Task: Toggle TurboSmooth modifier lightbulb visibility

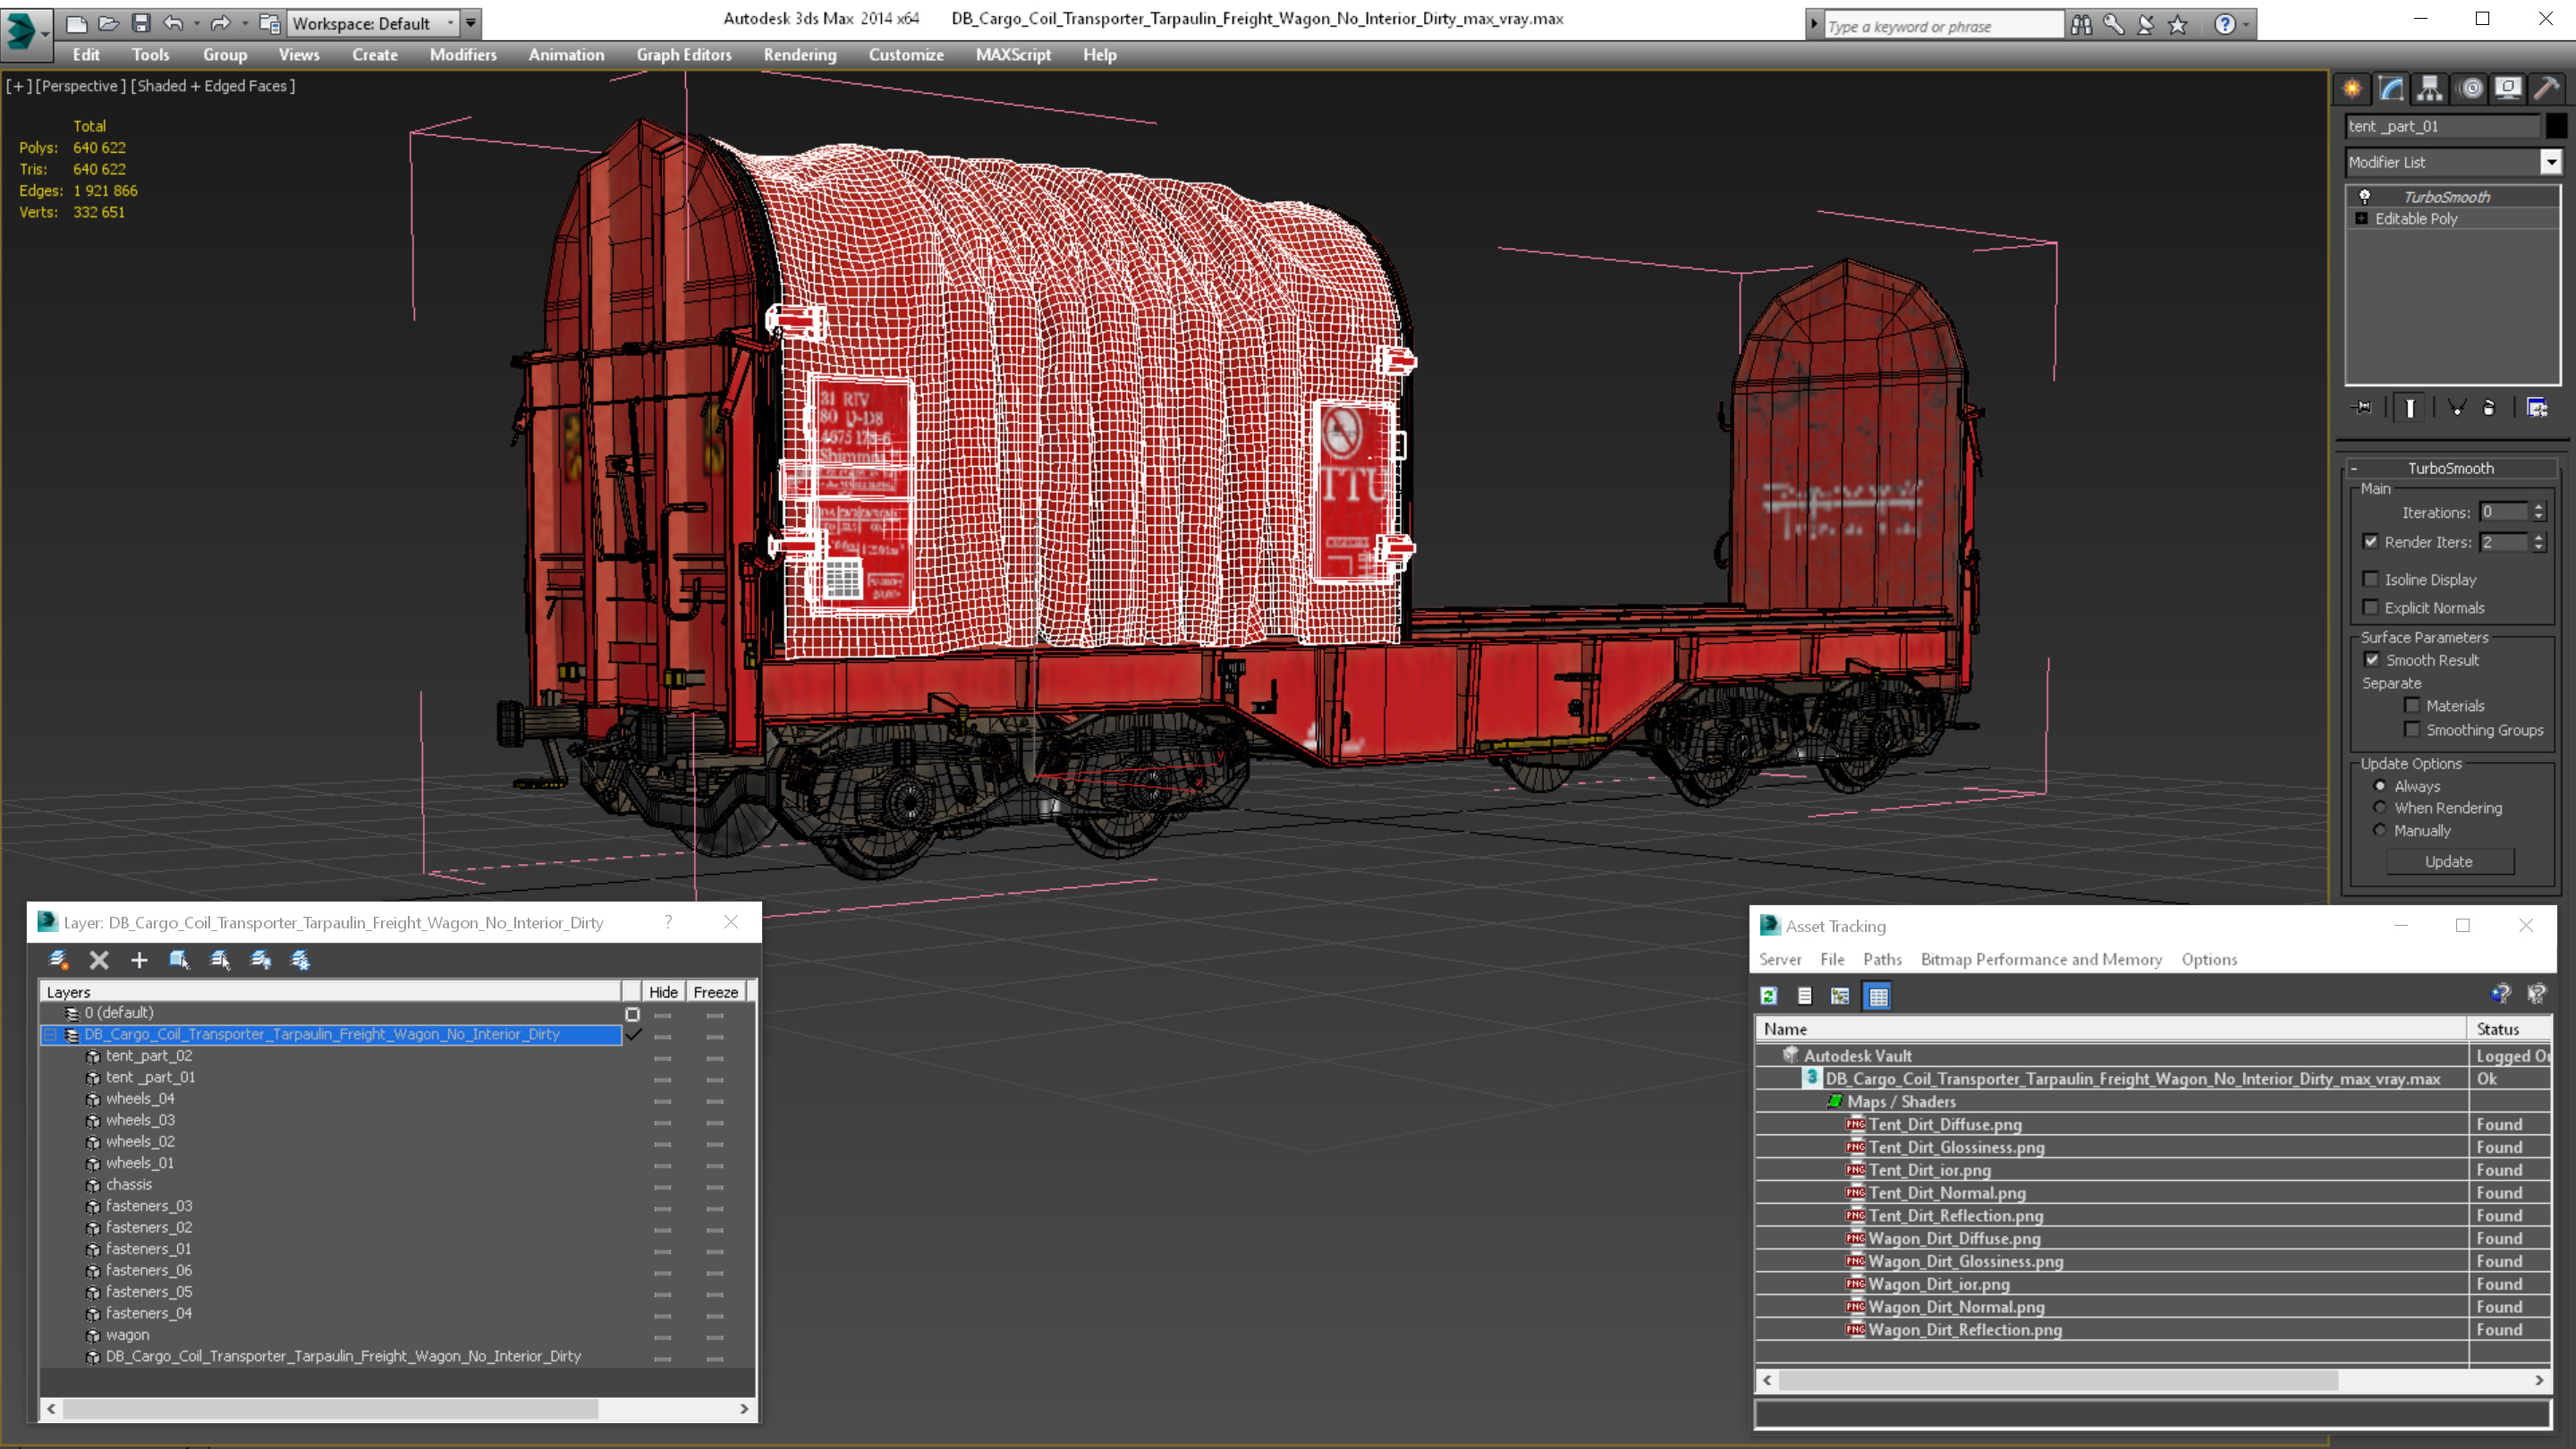Action: (x=2365, y=196)
